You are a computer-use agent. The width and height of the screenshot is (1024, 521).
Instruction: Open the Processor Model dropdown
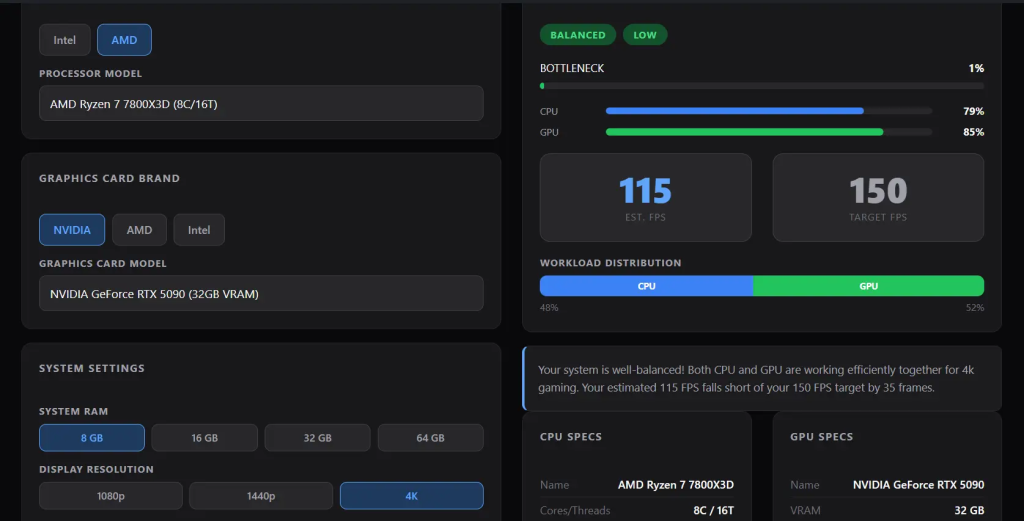(261, 103)
